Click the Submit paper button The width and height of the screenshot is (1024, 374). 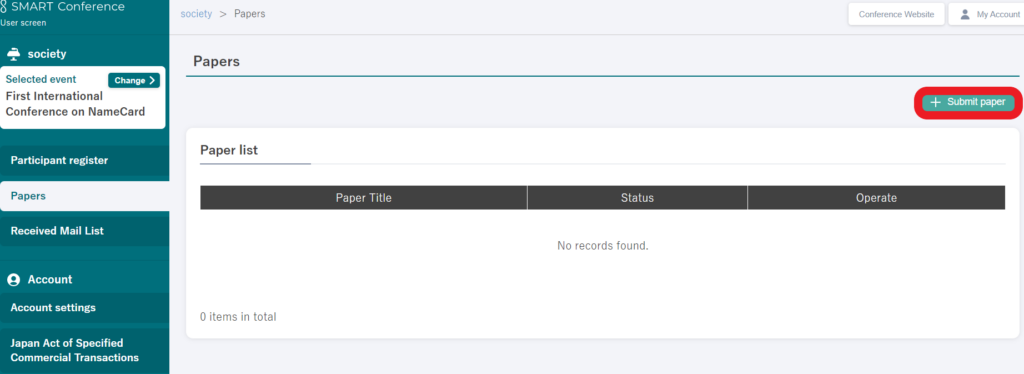point(968,102)
